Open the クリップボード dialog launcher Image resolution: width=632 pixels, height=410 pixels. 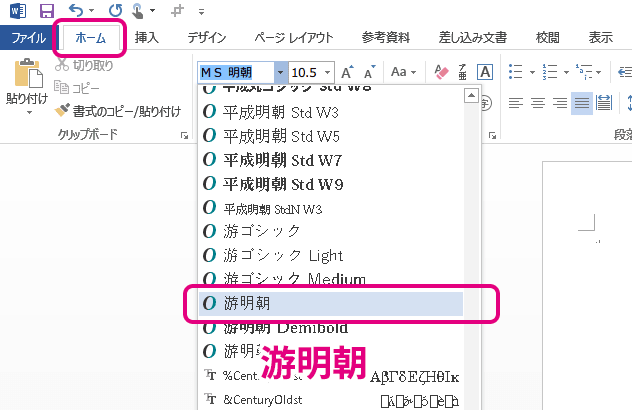[x=185, y=135]
